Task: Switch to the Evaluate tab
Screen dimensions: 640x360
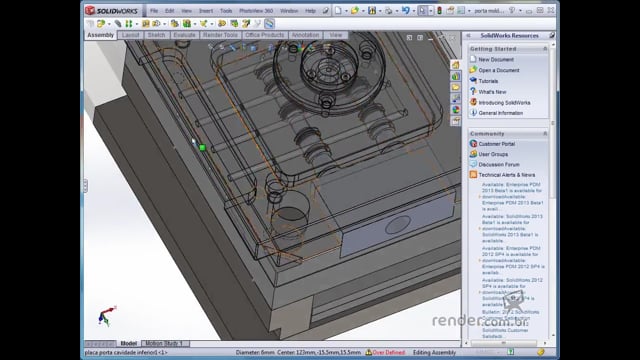Action: pos(184,35)
